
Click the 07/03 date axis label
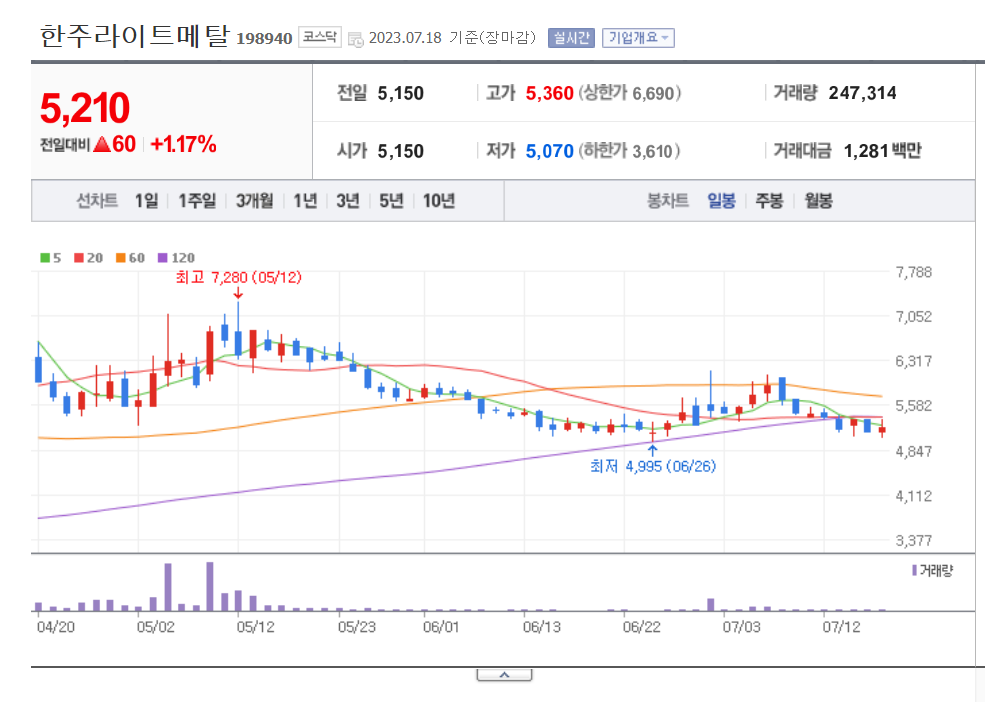coord(741,627)
